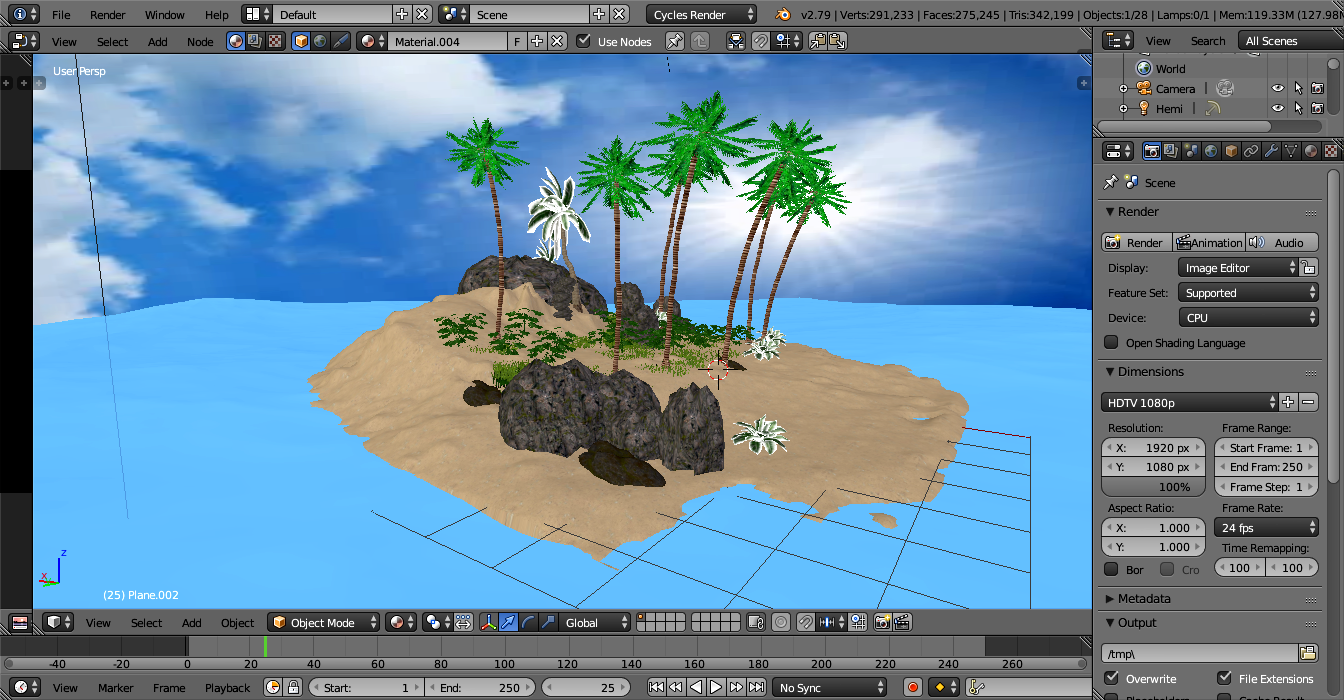Click the Render Layers properties tab
Screen dimensions: 1344x700
[1171, 151]
